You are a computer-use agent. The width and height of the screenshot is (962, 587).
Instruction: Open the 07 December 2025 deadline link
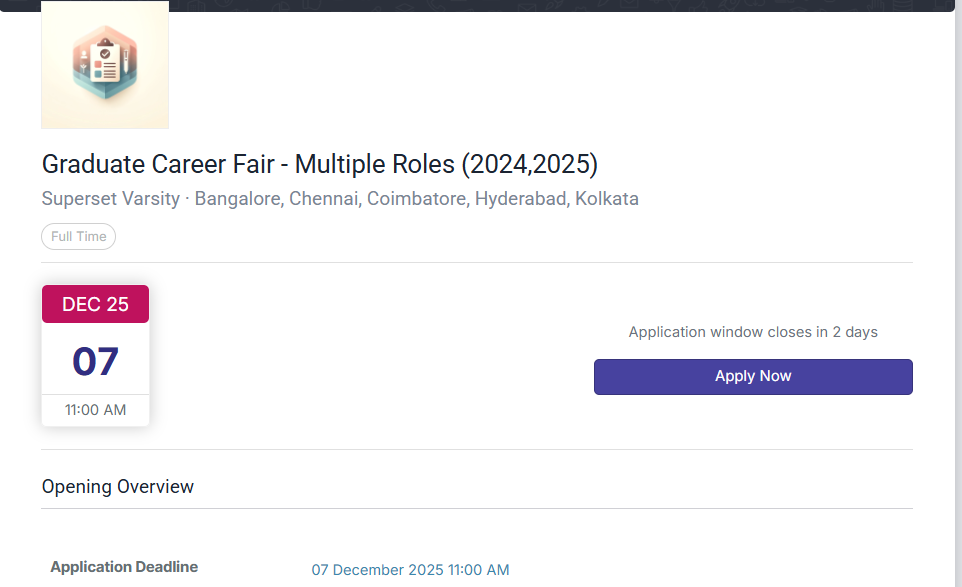click(x=410, y=570)
